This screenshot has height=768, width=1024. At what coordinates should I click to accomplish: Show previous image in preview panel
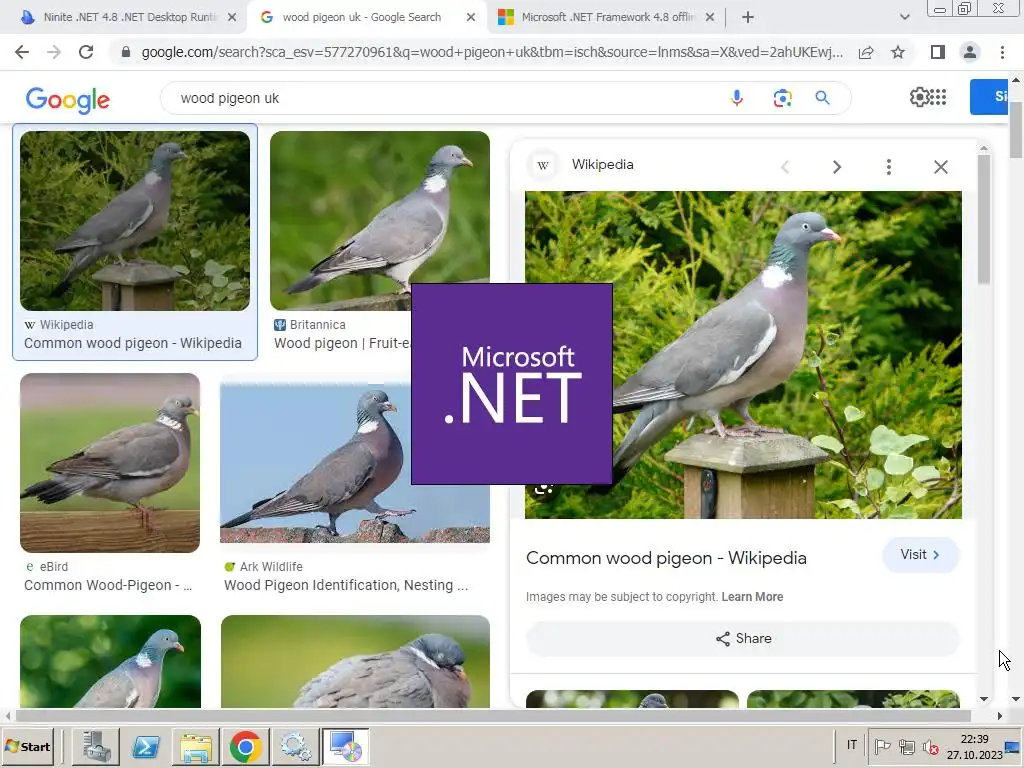coord(785,167)
